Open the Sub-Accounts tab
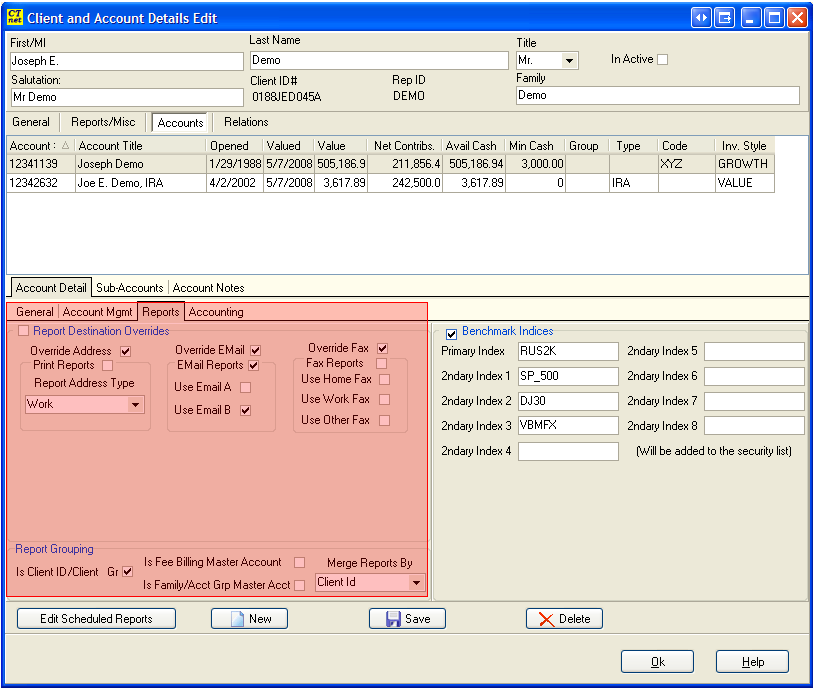The image size is (813, 688). (130, 288)
